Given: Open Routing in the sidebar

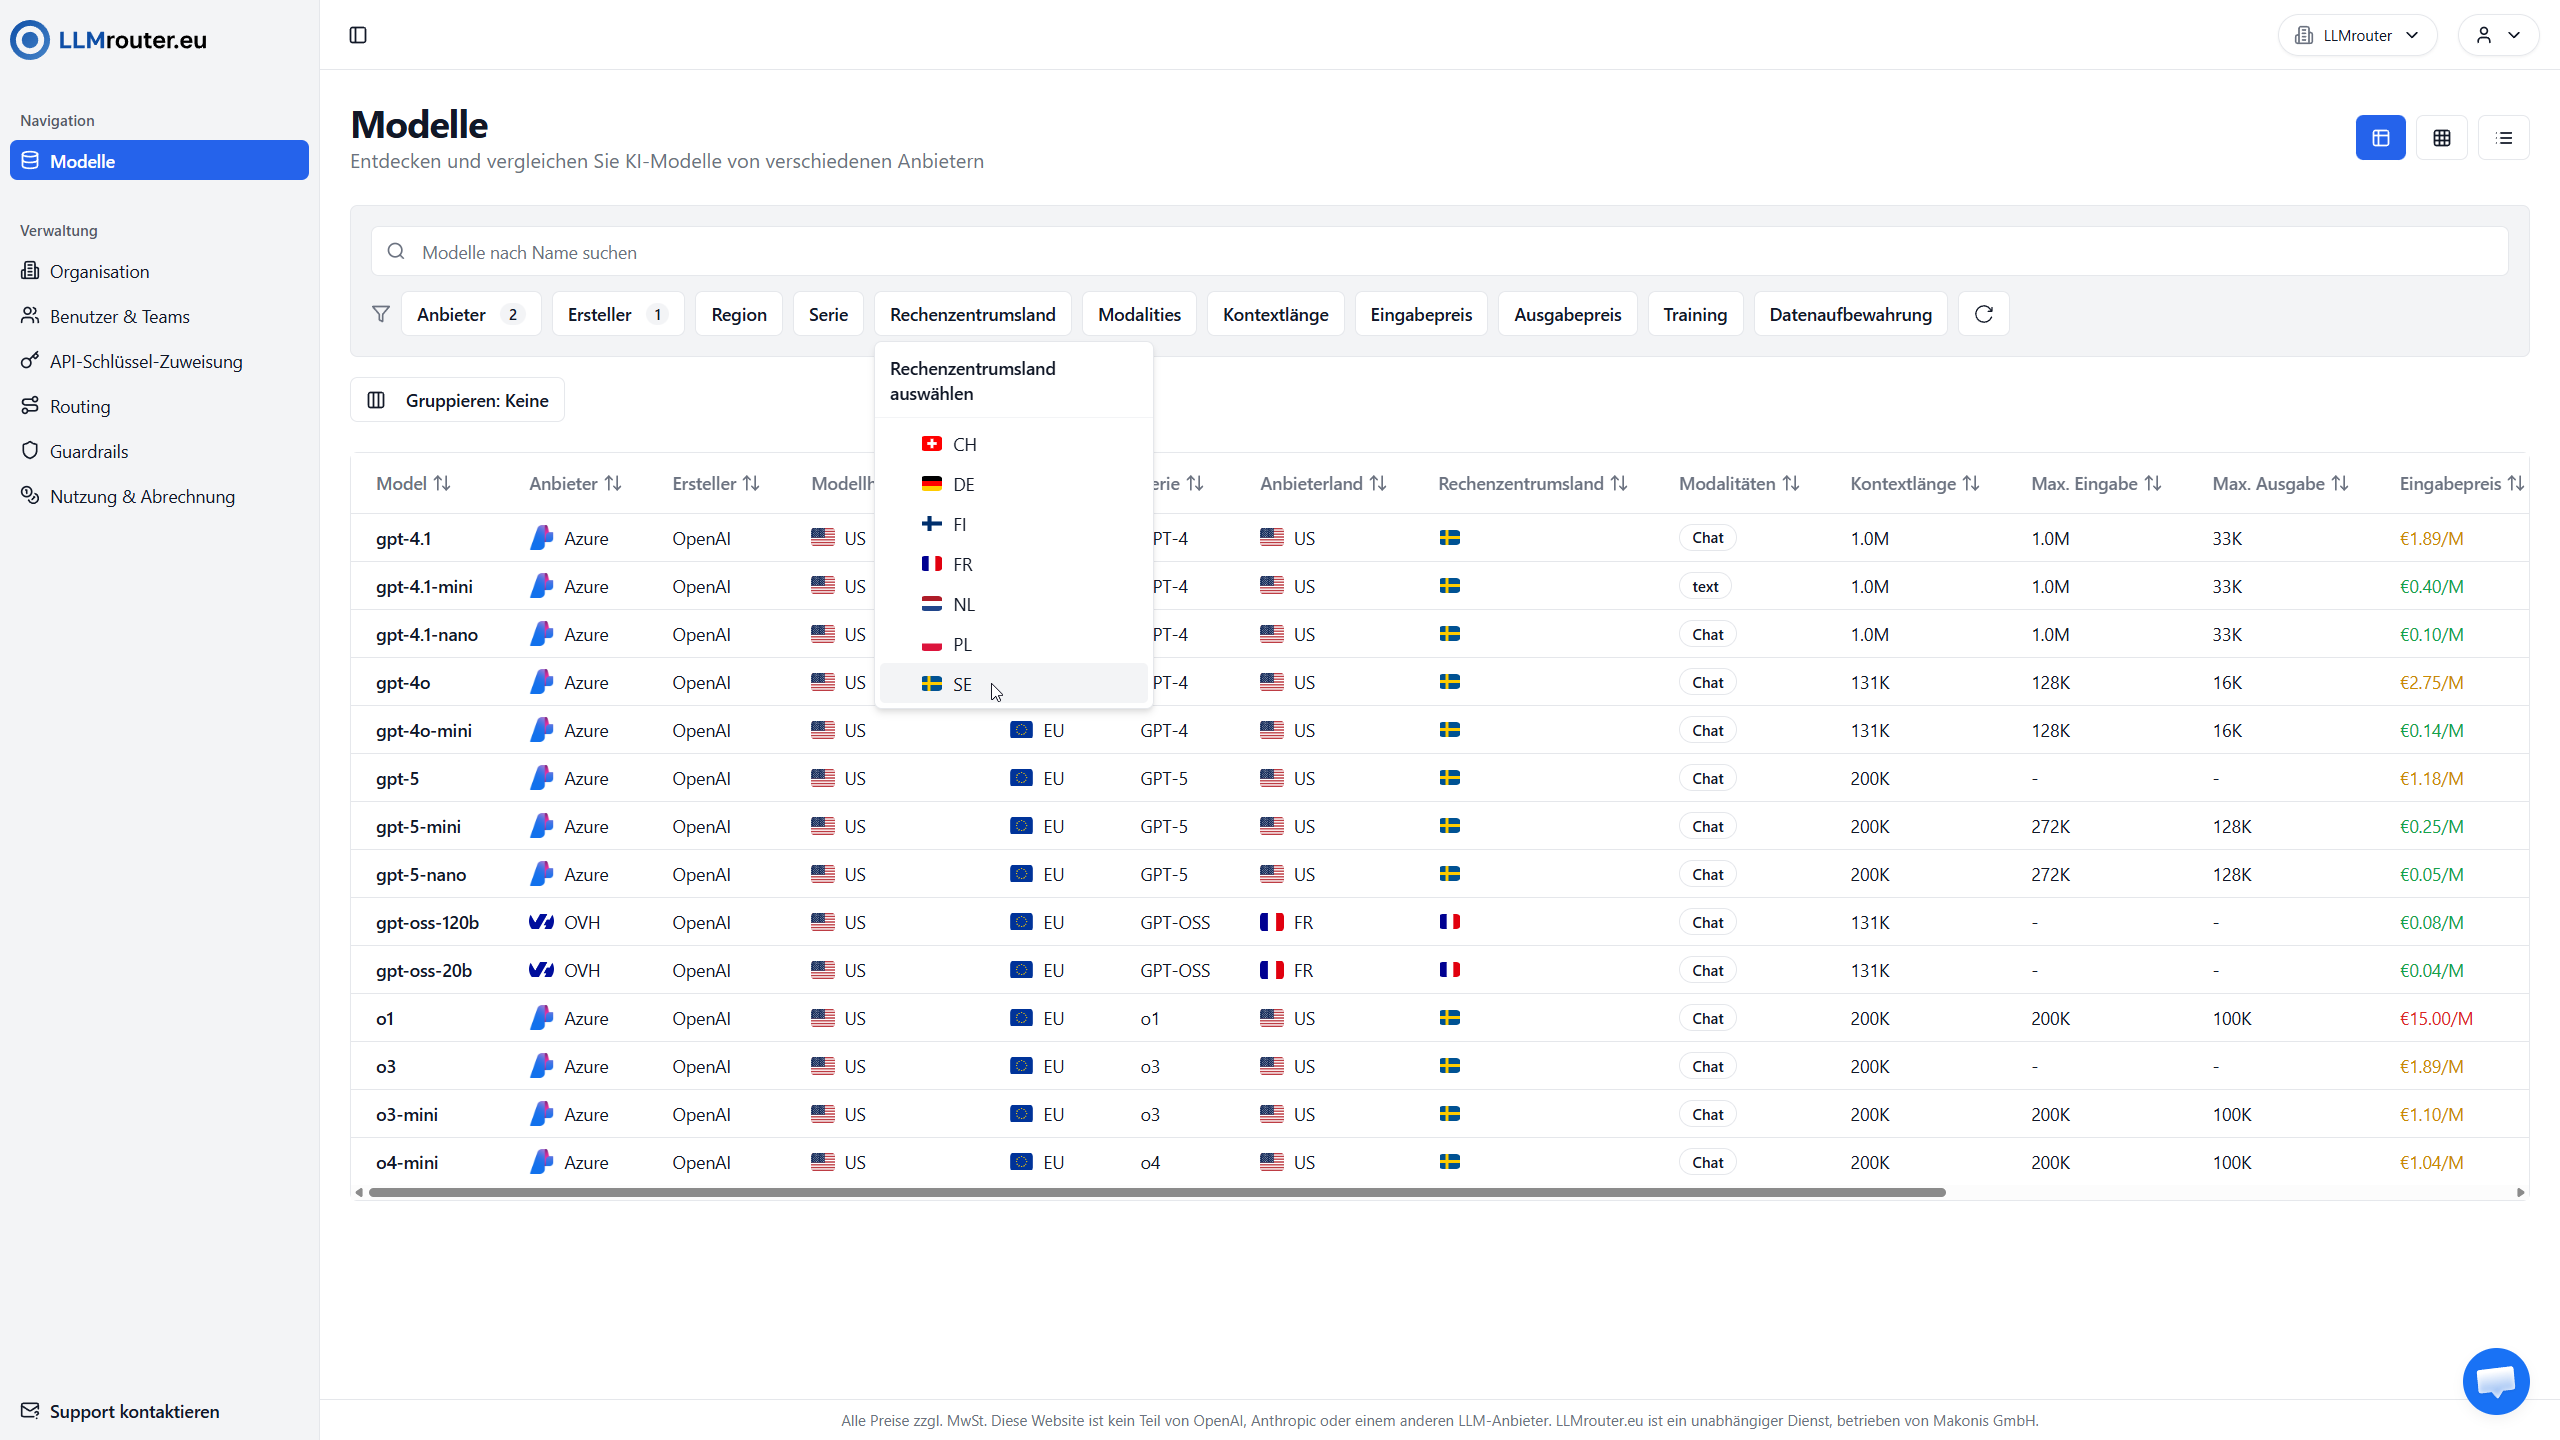Looking at the screenshot, I should (80, 406).
